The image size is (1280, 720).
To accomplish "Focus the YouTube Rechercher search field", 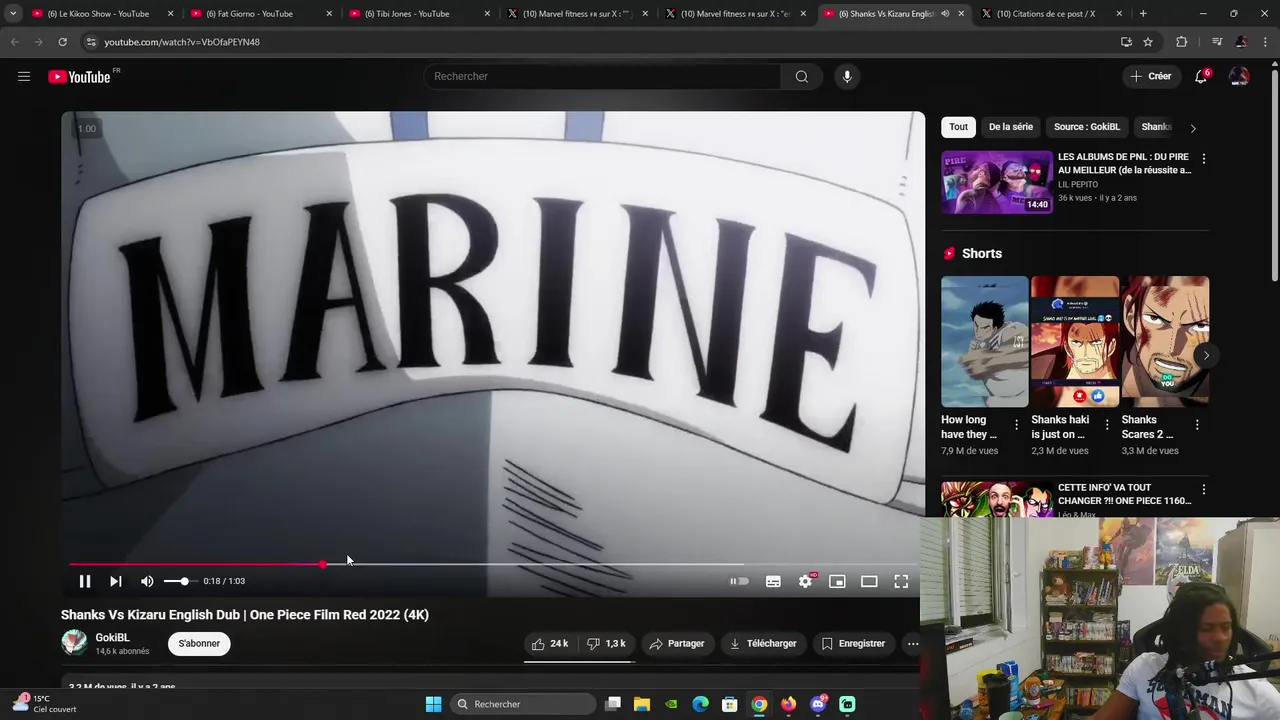I will point(603,77).
